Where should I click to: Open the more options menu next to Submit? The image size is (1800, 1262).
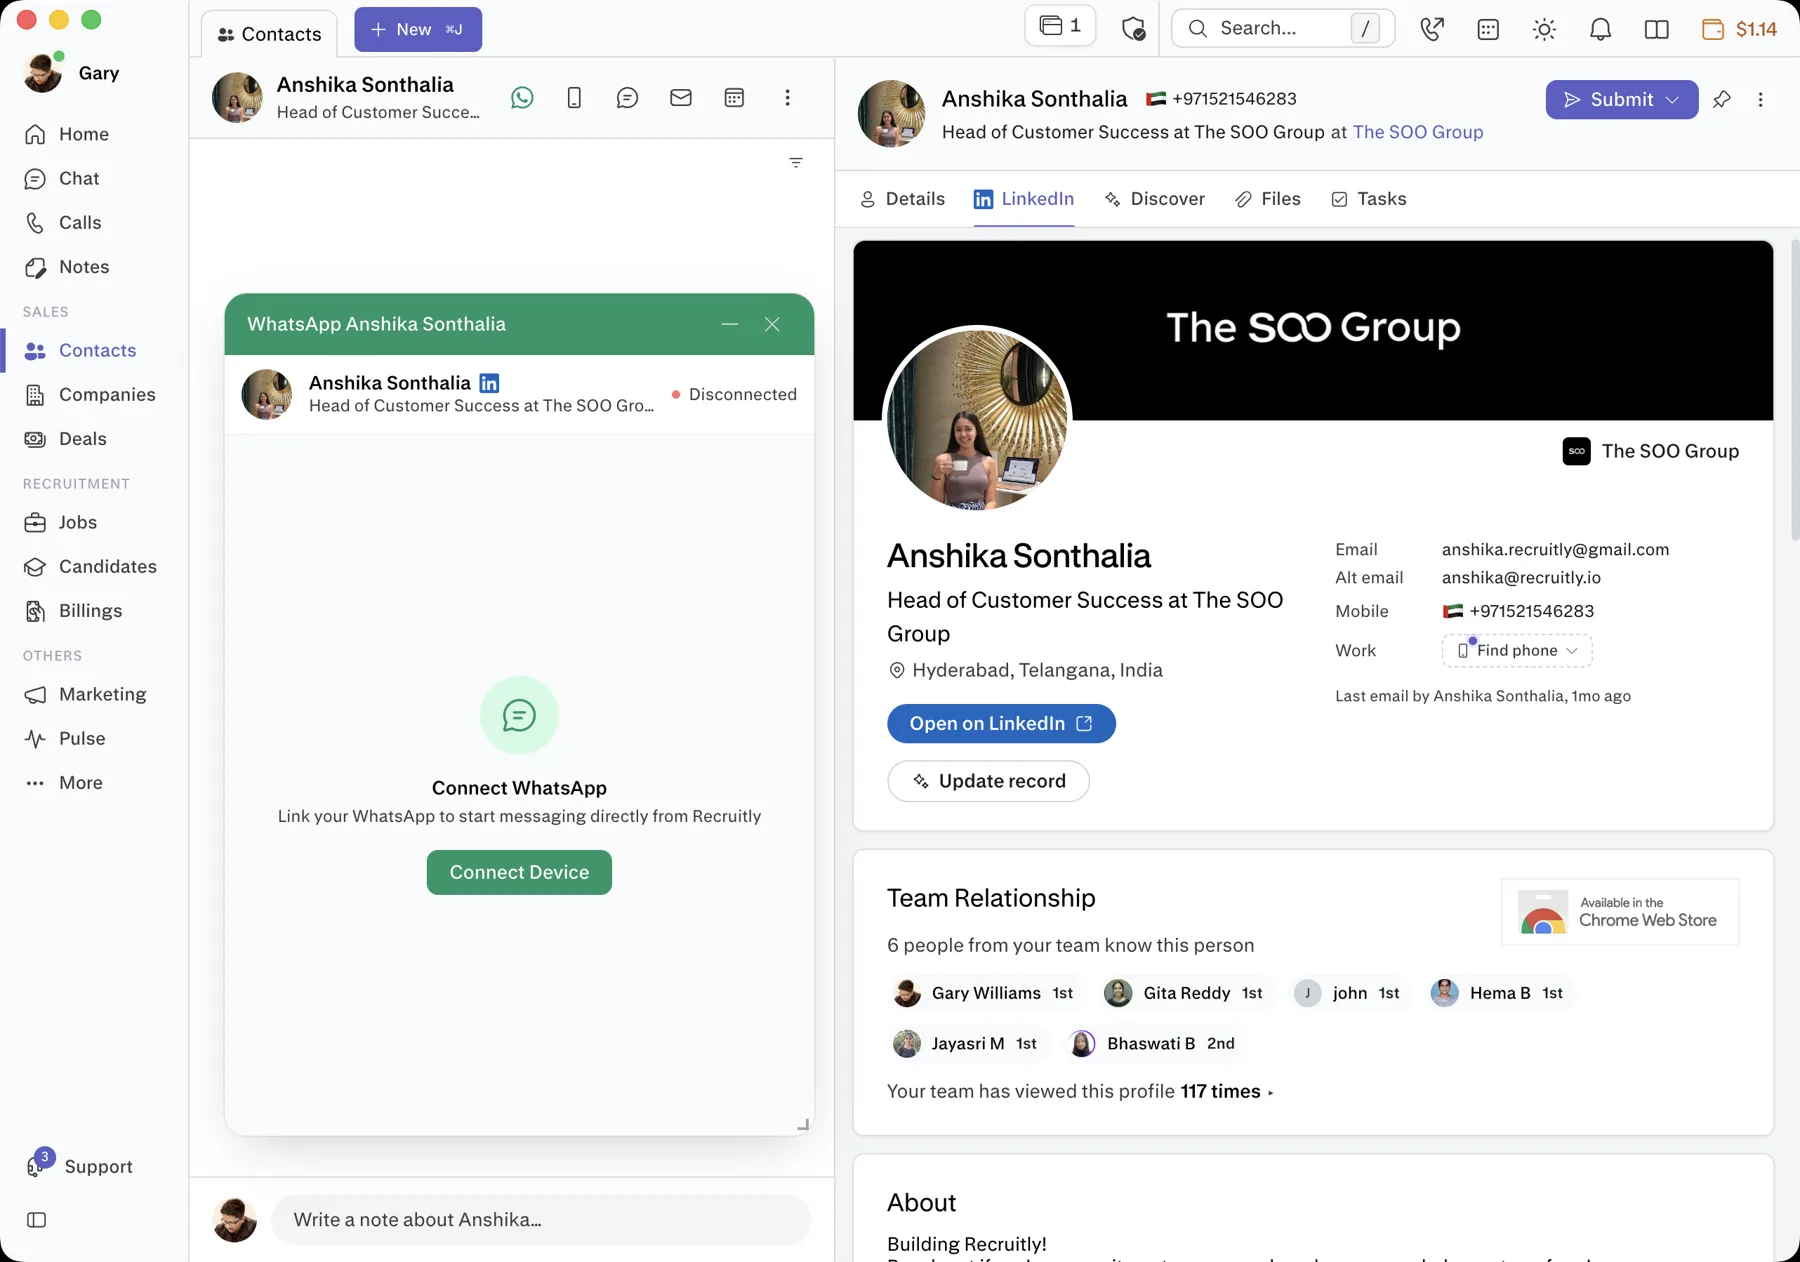(x=1761, y=99)
